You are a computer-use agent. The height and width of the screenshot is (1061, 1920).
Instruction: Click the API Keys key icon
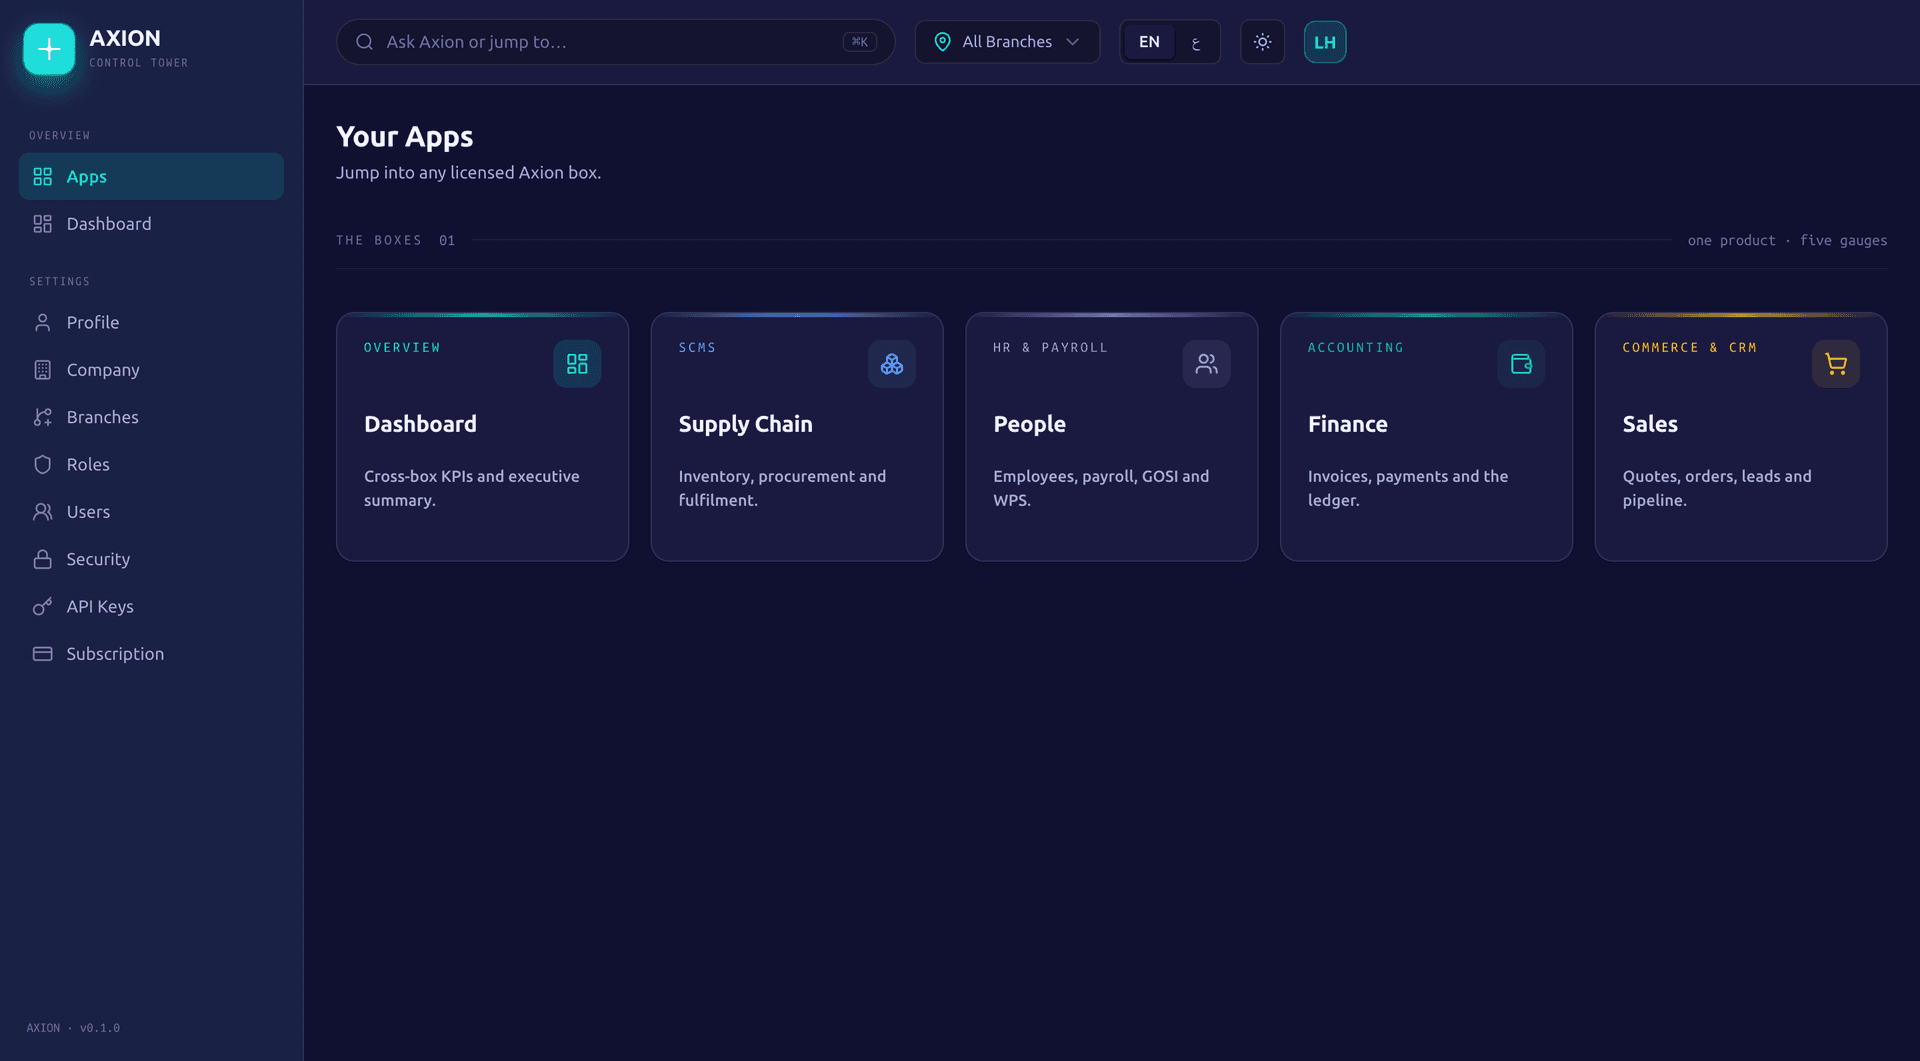[x=42, y=606]
